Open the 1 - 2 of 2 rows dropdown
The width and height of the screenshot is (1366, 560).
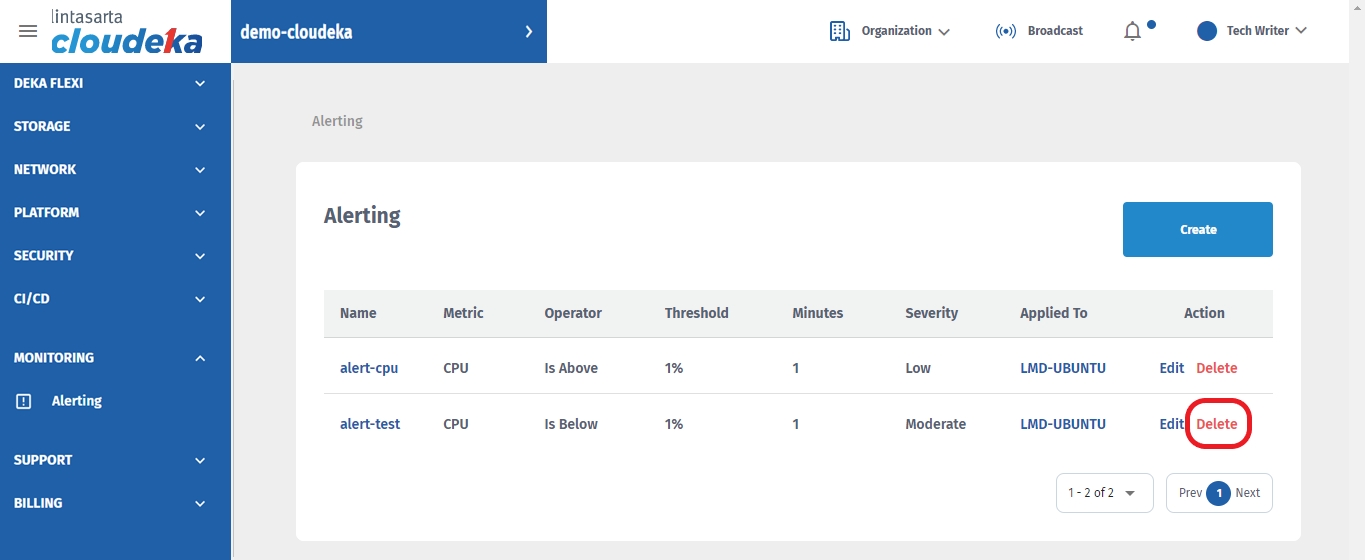pos(1104,493)
